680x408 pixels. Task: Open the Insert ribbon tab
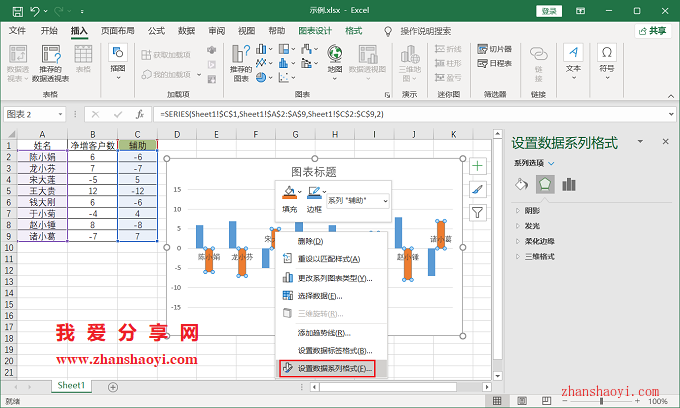click(x=79, y=31)
